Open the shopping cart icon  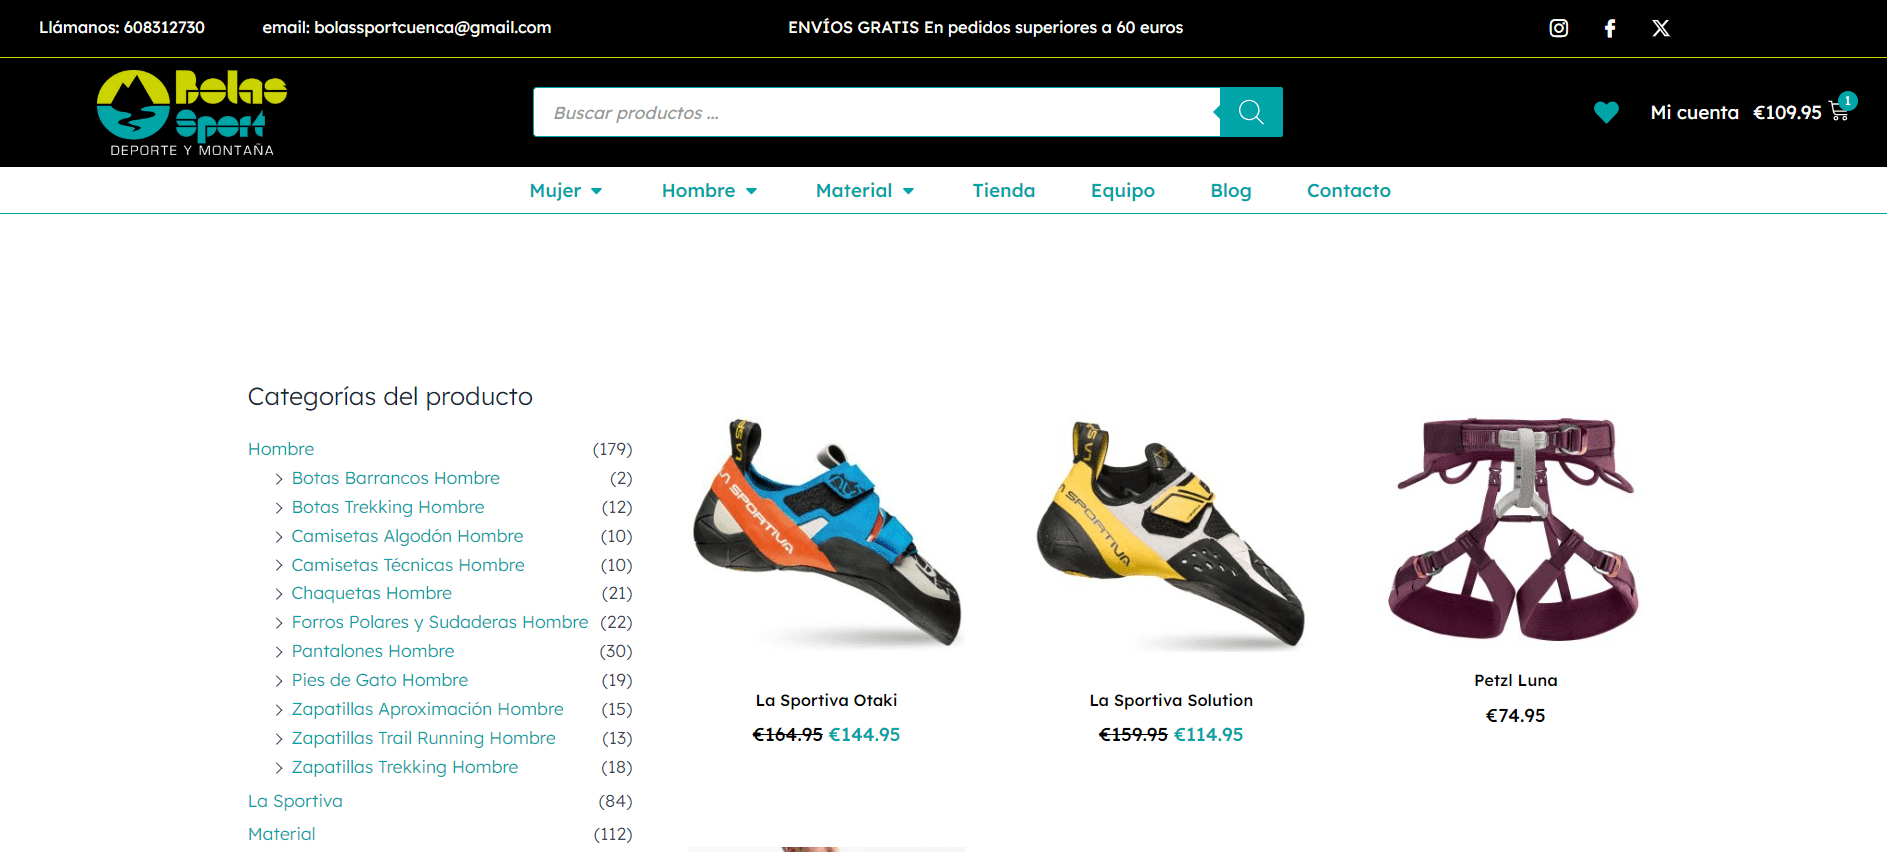click(1840, 111)
